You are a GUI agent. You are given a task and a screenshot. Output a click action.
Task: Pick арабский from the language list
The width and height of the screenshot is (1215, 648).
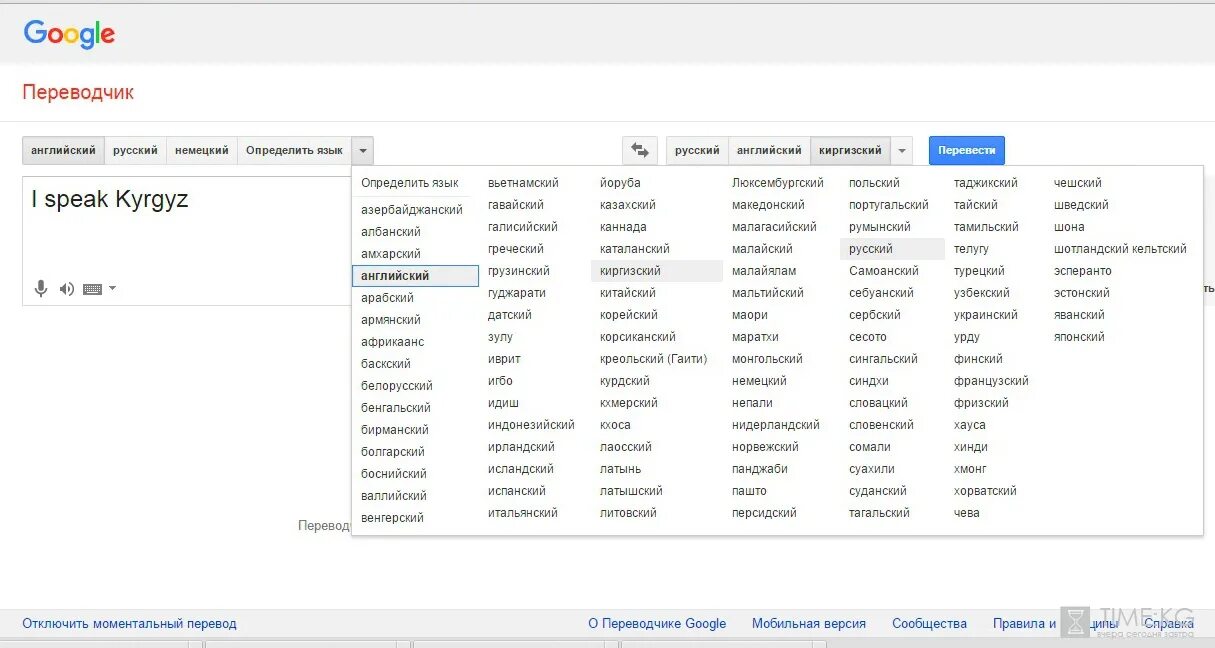(x=387, y=298)
